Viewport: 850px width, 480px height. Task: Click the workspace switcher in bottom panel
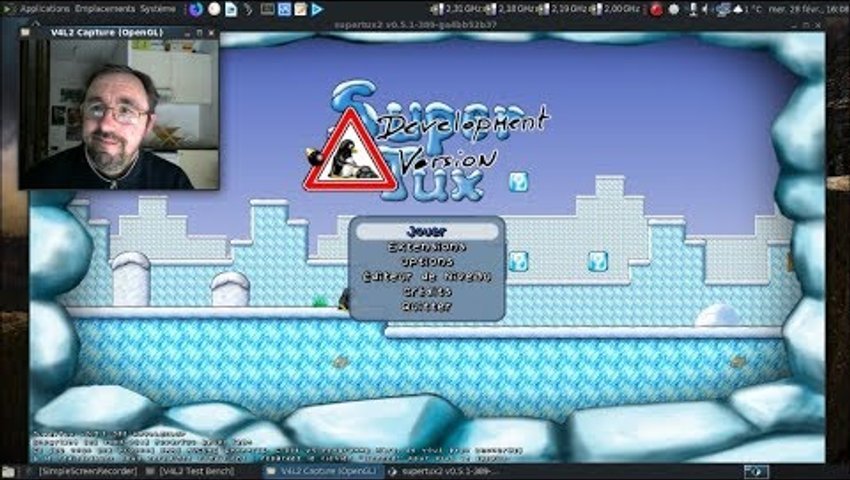(756, 471)
